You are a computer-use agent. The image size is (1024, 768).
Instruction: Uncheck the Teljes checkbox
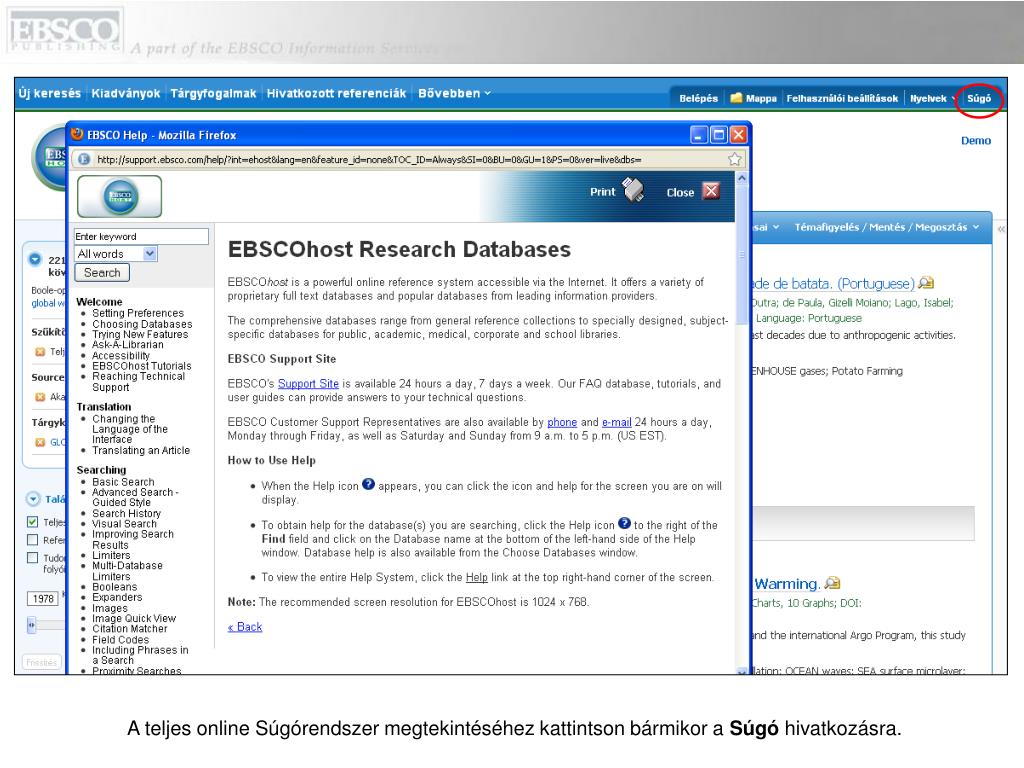32,522
